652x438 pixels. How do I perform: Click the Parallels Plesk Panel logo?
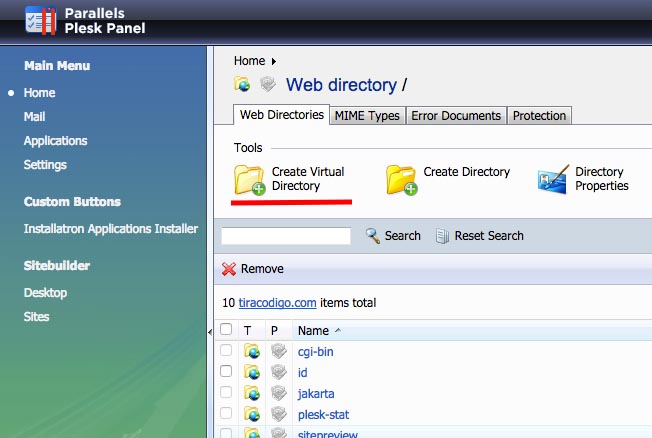tap(40, 20)
